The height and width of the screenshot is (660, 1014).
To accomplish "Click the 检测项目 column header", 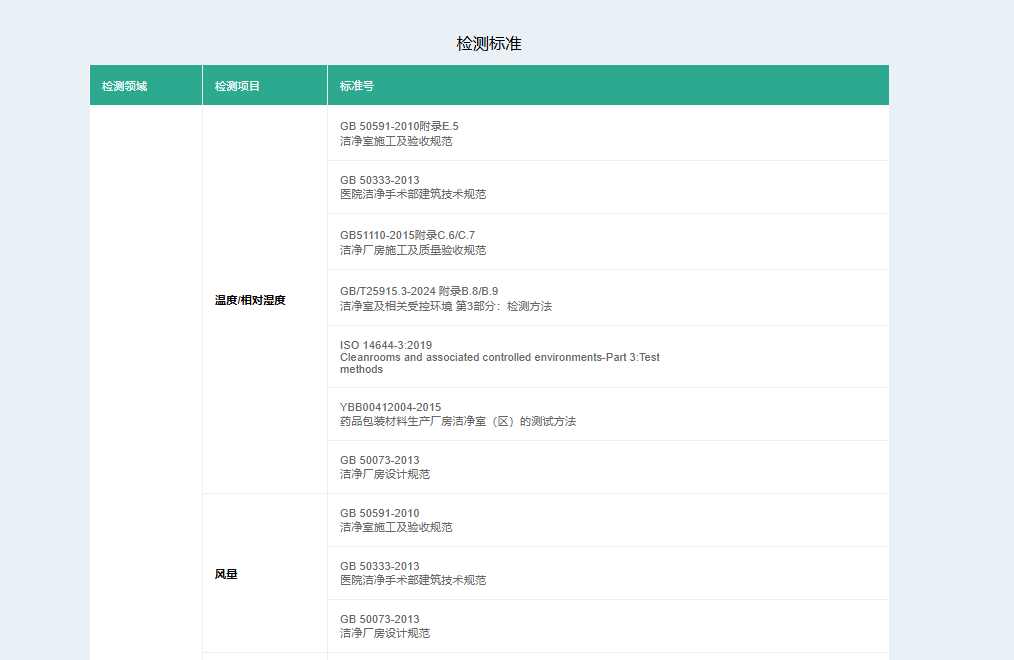I will tap(237, 86).
